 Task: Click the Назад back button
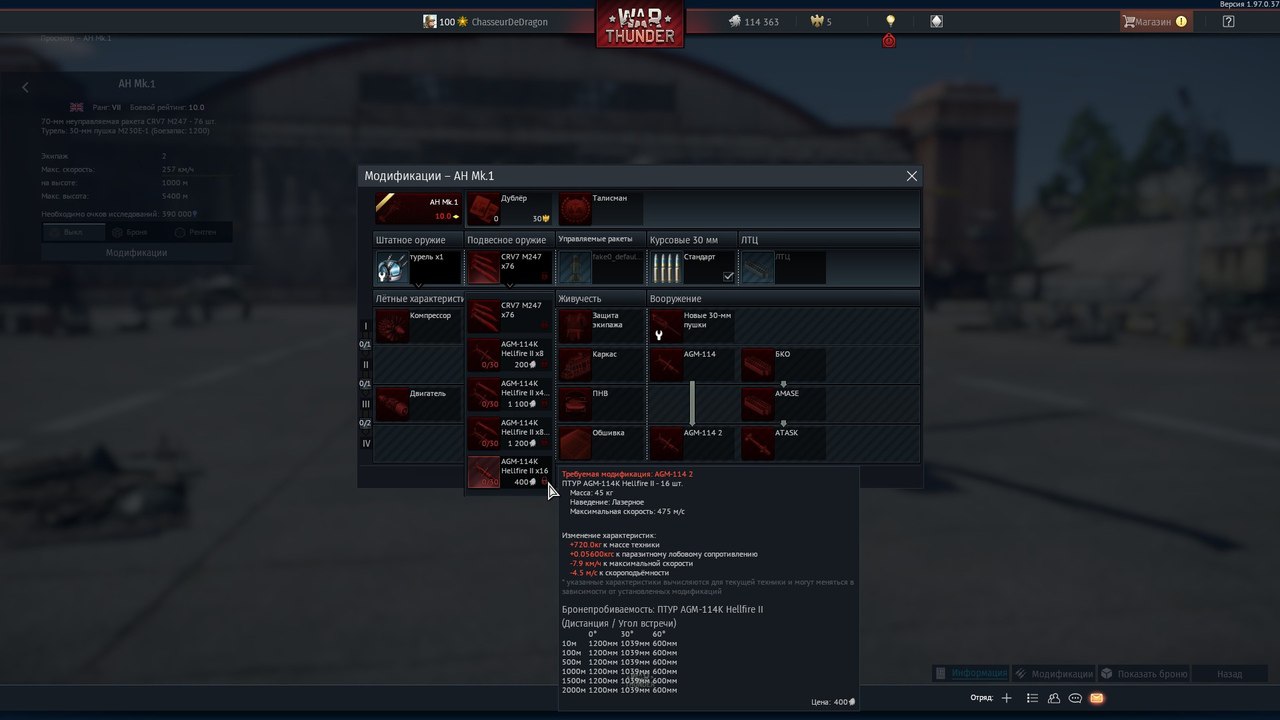pos(1230,674)
